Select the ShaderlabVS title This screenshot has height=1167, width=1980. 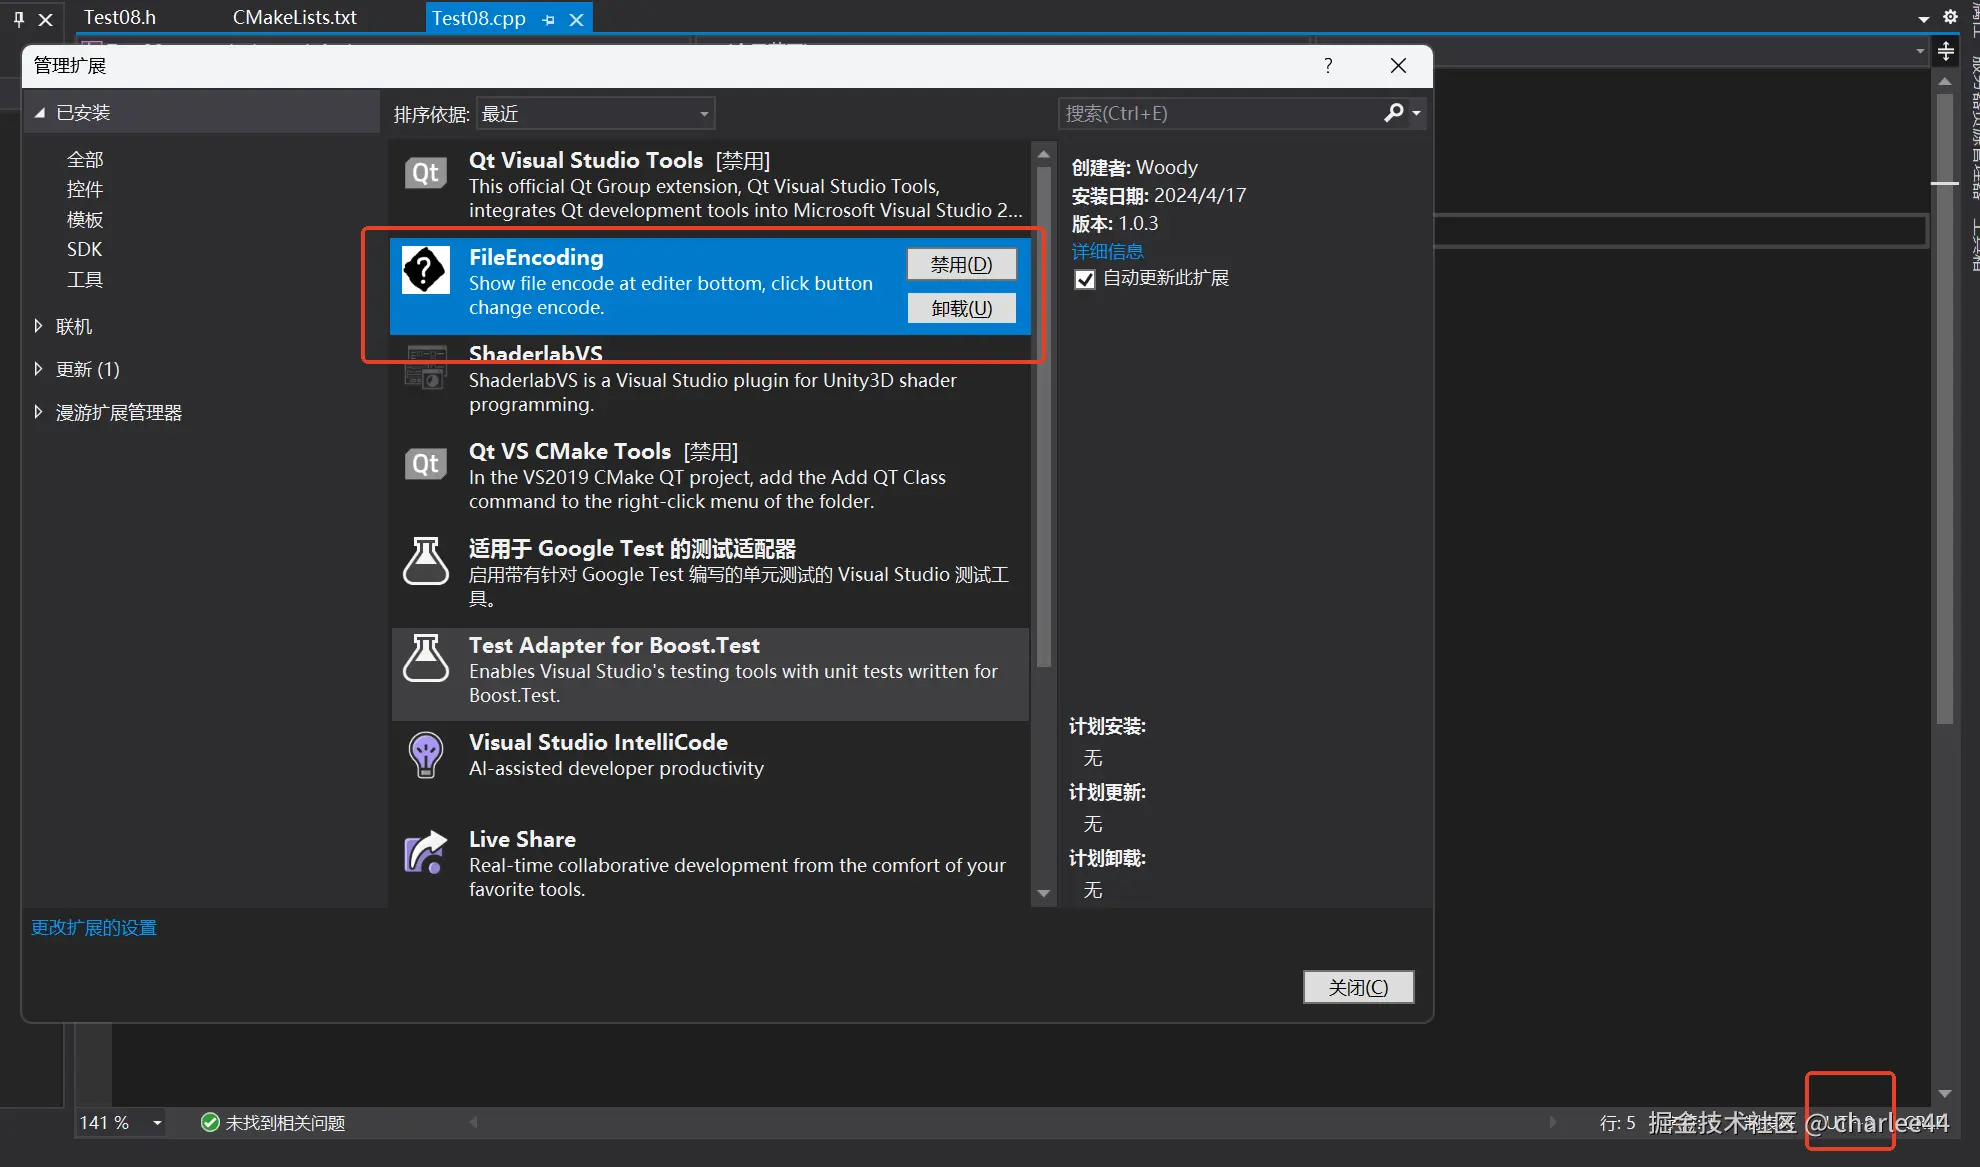[536, 353]
